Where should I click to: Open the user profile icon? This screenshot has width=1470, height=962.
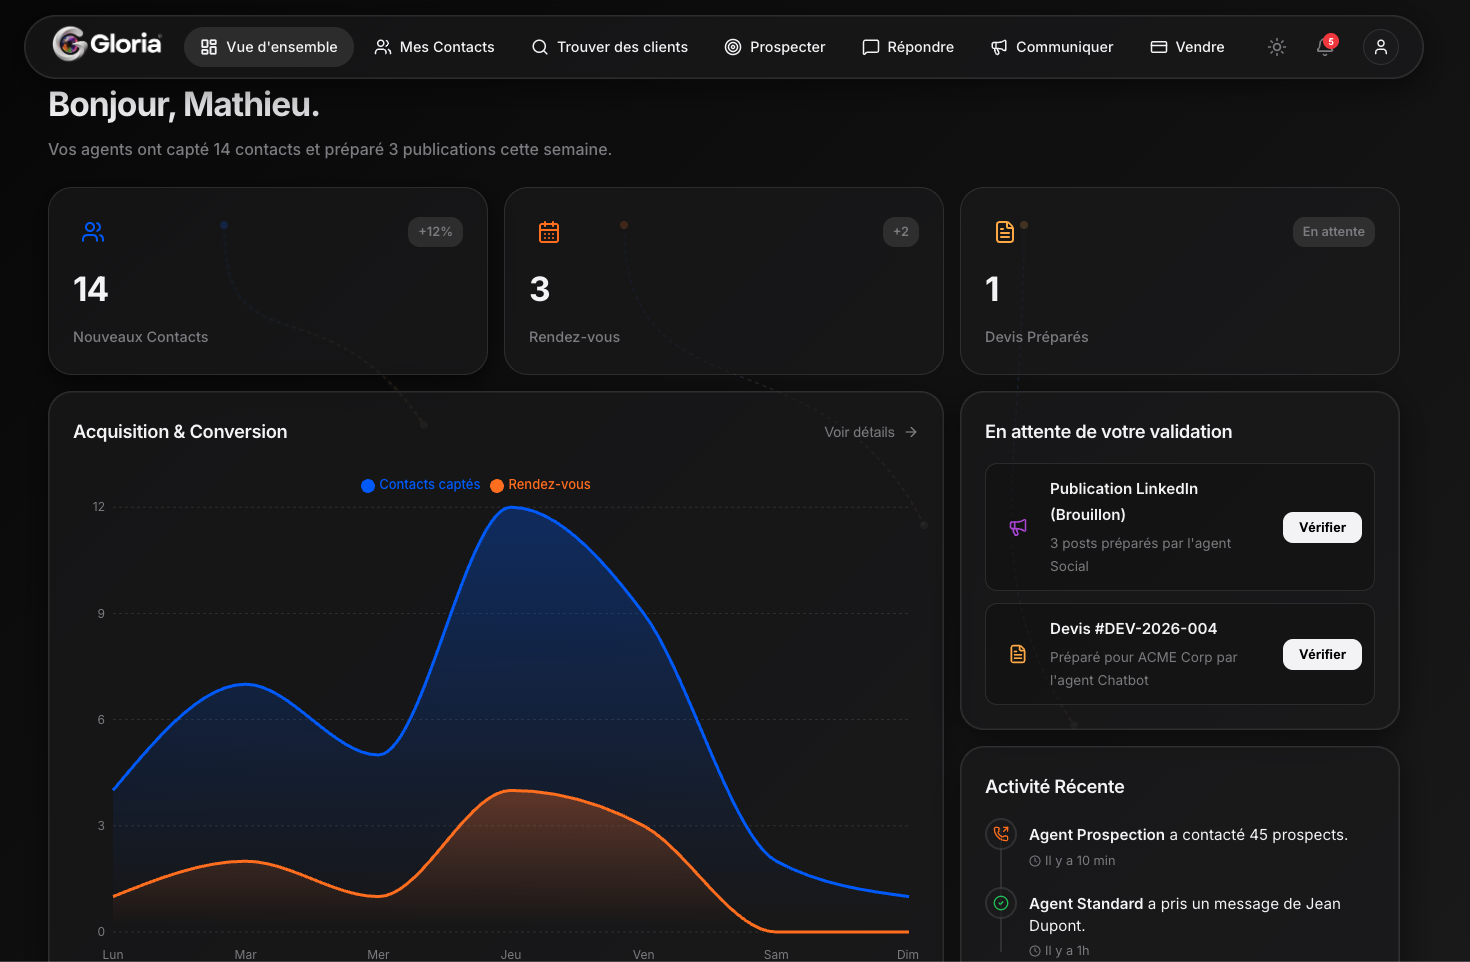tap(1381, 47)
